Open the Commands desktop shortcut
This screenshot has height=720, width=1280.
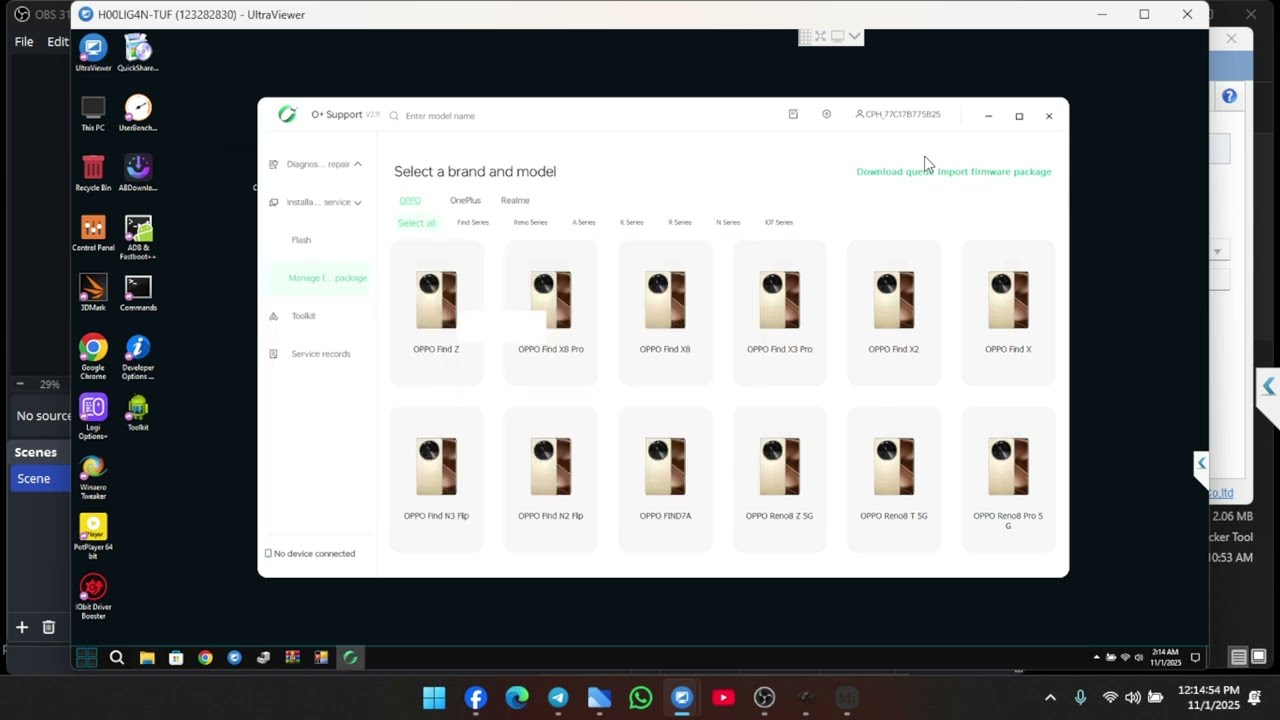138,293
